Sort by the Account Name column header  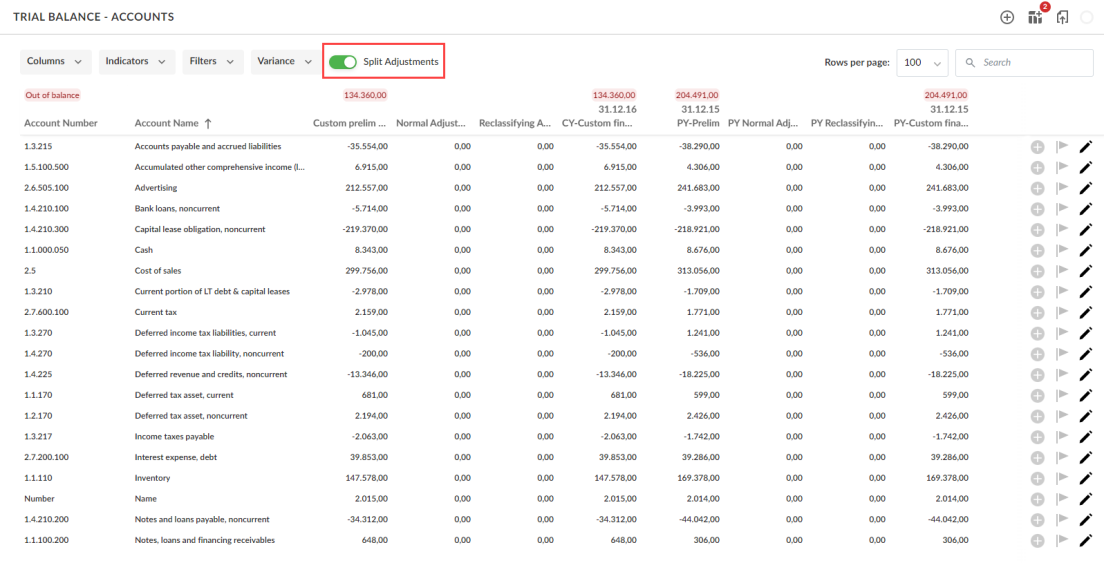[x=167, y=124]
